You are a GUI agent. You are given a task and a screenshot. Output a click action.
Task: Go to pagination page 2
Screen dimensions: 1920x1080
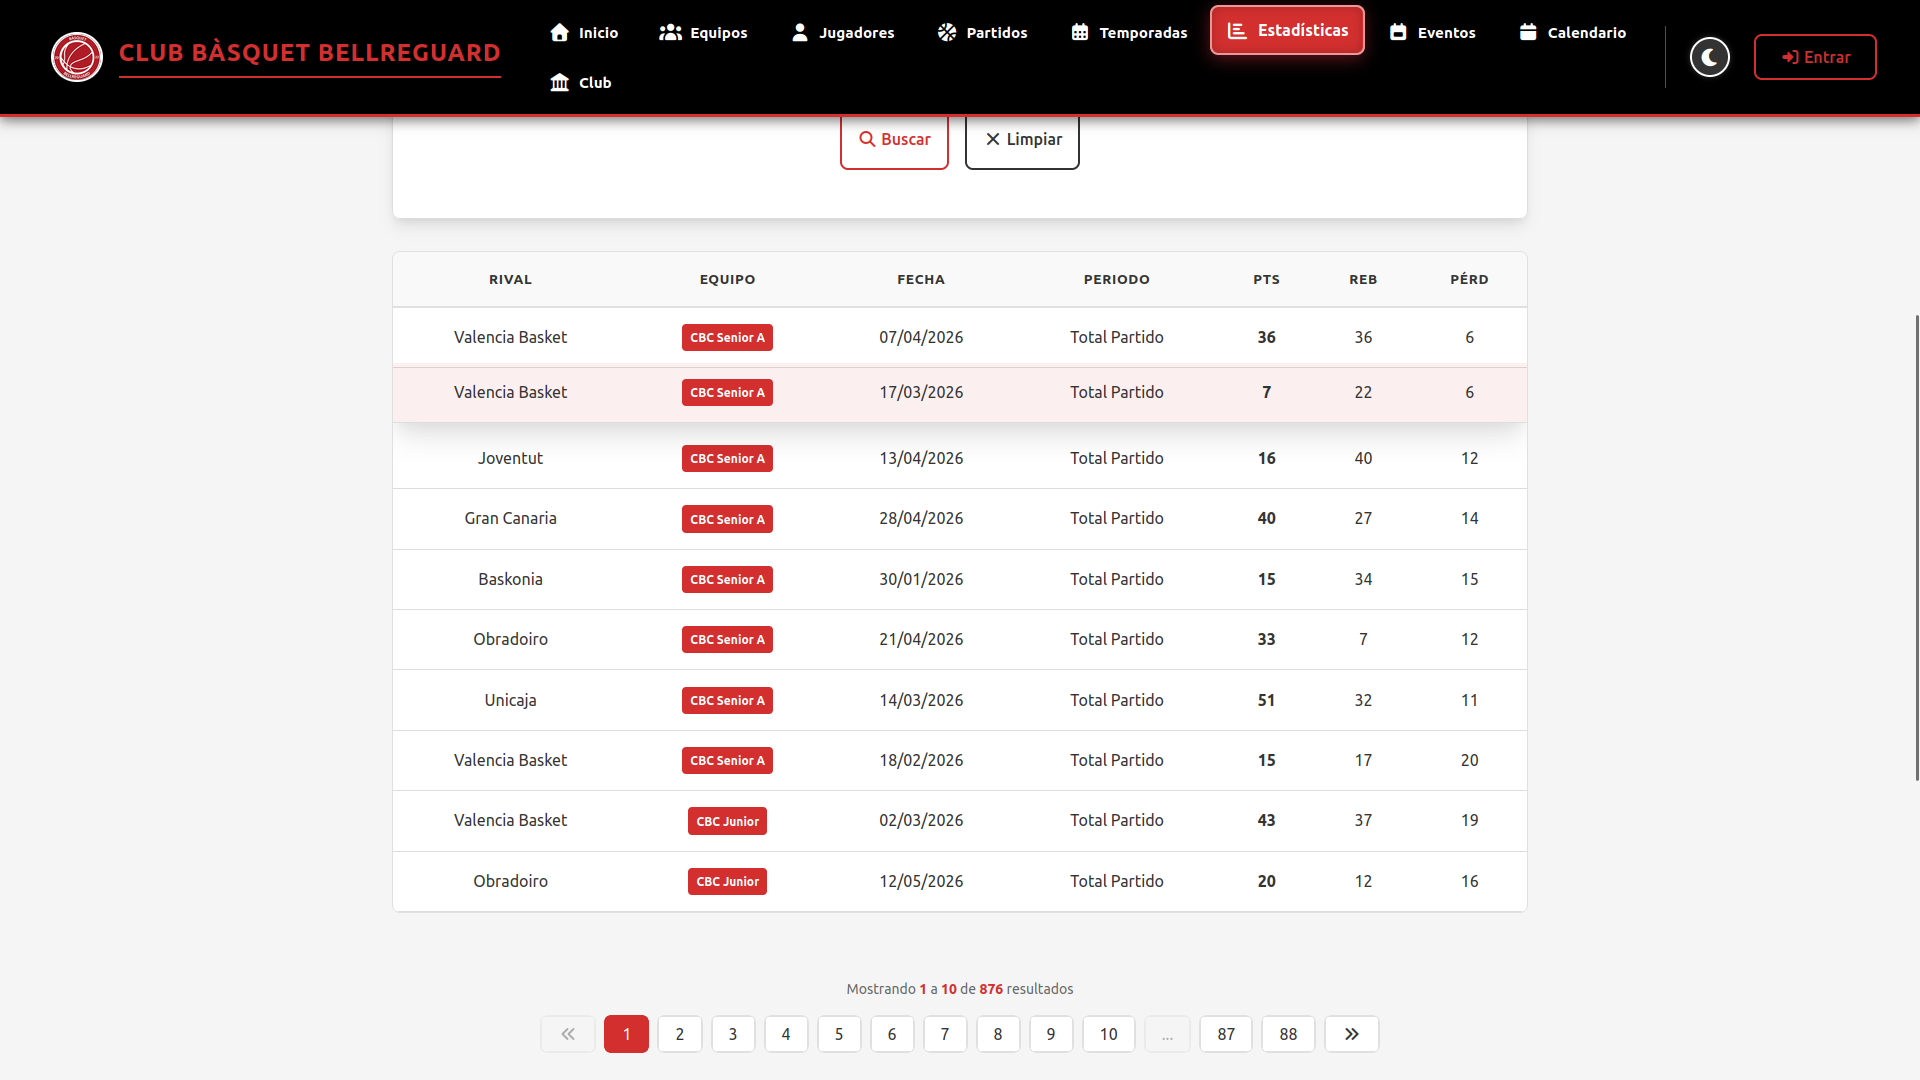[x=680, y=1034]
